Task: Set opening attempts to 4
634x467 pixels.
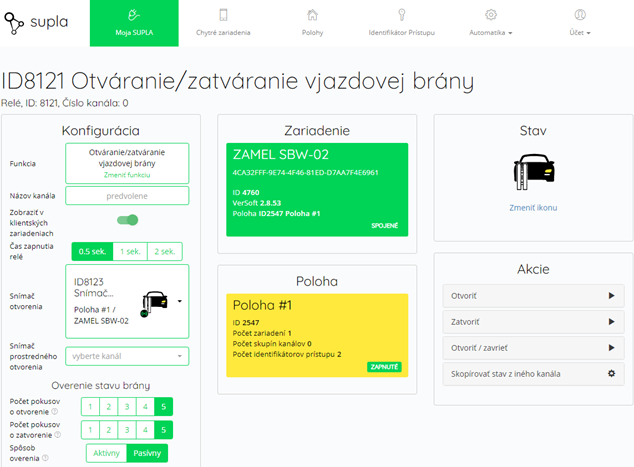Action: (x=145, y=407)
